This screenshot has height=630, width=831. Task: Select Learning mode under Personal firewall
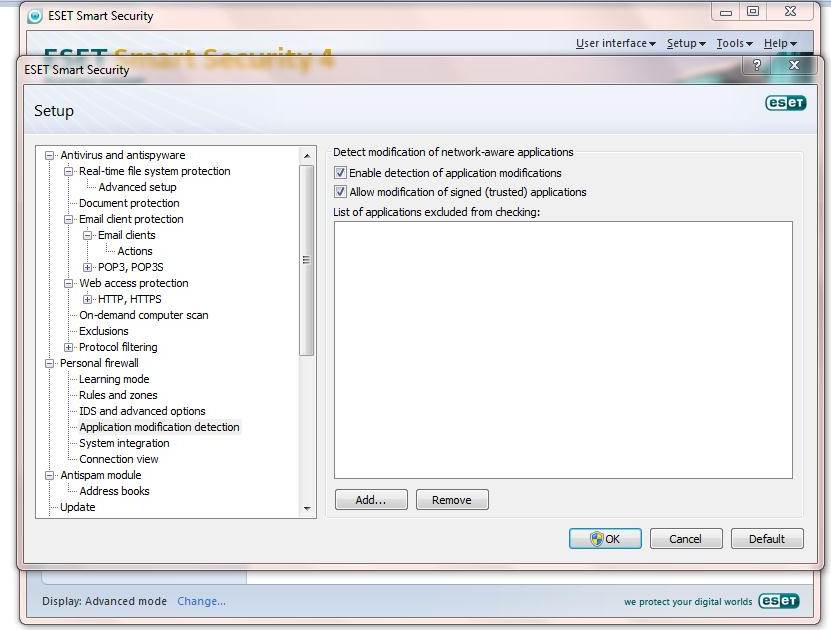[x=114, y=379]
